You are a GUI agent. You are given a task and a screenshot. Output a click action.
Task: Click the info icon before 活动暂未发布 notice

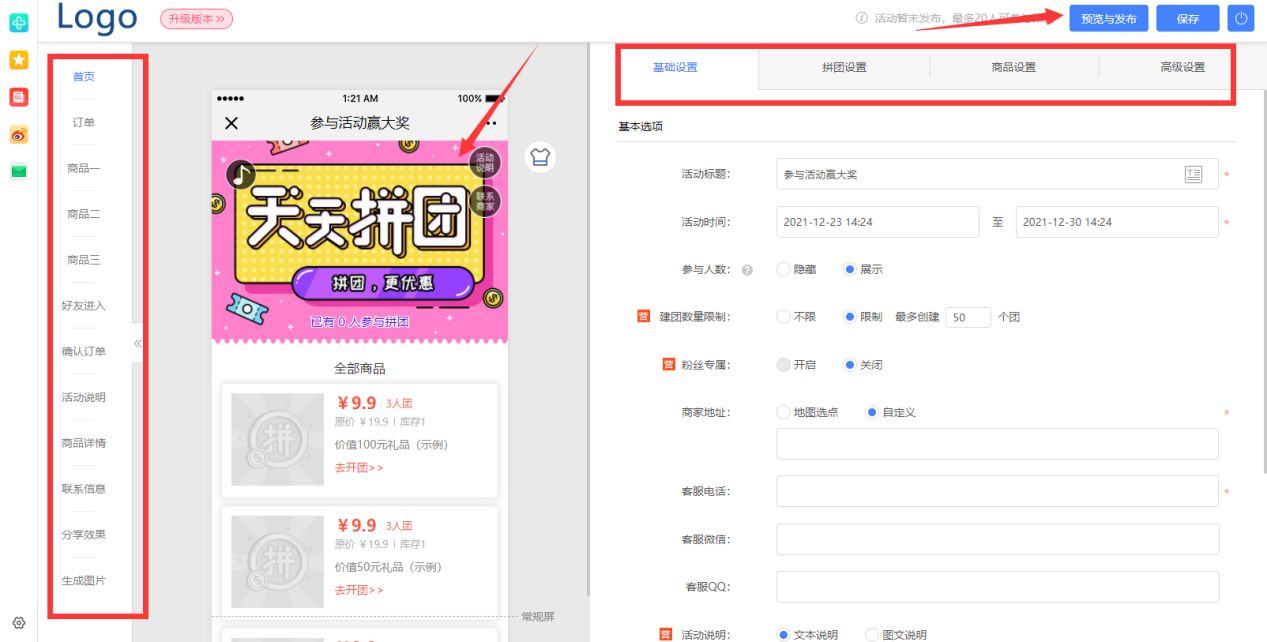pos(861,19)
